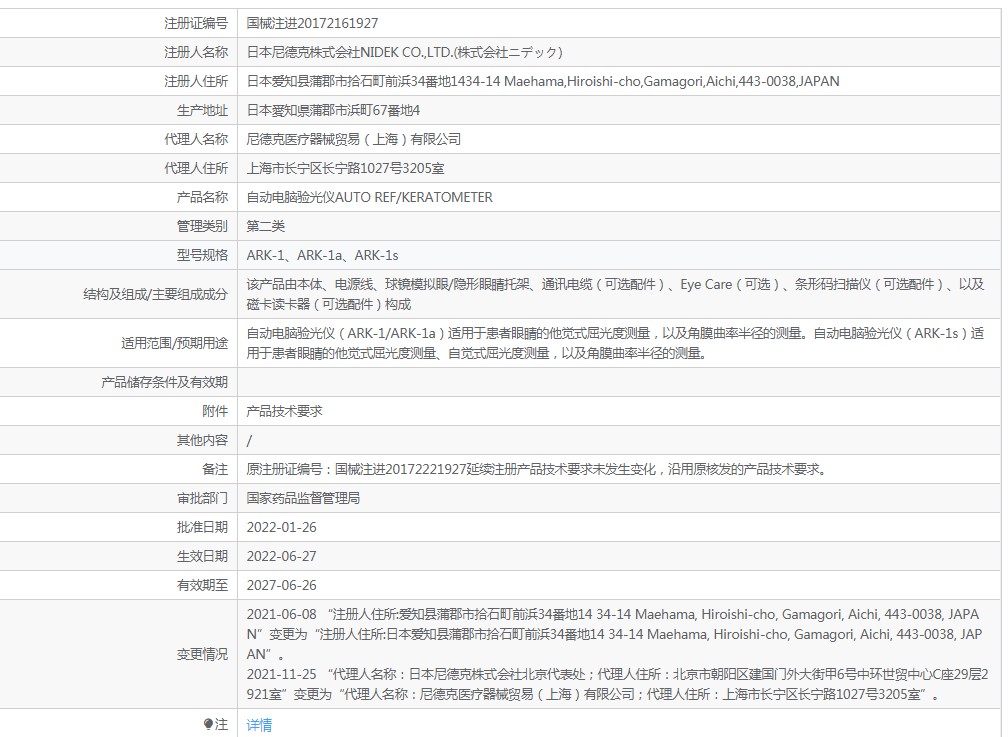Image resolution: width=1008 pixels, height=737 pixels.
Task: Select the registrant name NIDEK CO.,LTD. text
Action: click(x=405, y=52)
